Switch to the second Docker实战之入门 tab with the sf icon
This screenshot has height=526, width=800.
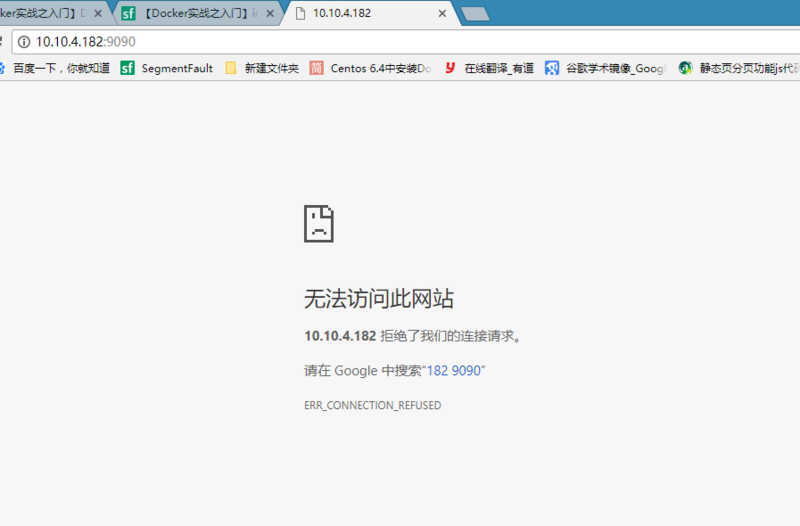(x=199, y=13)
